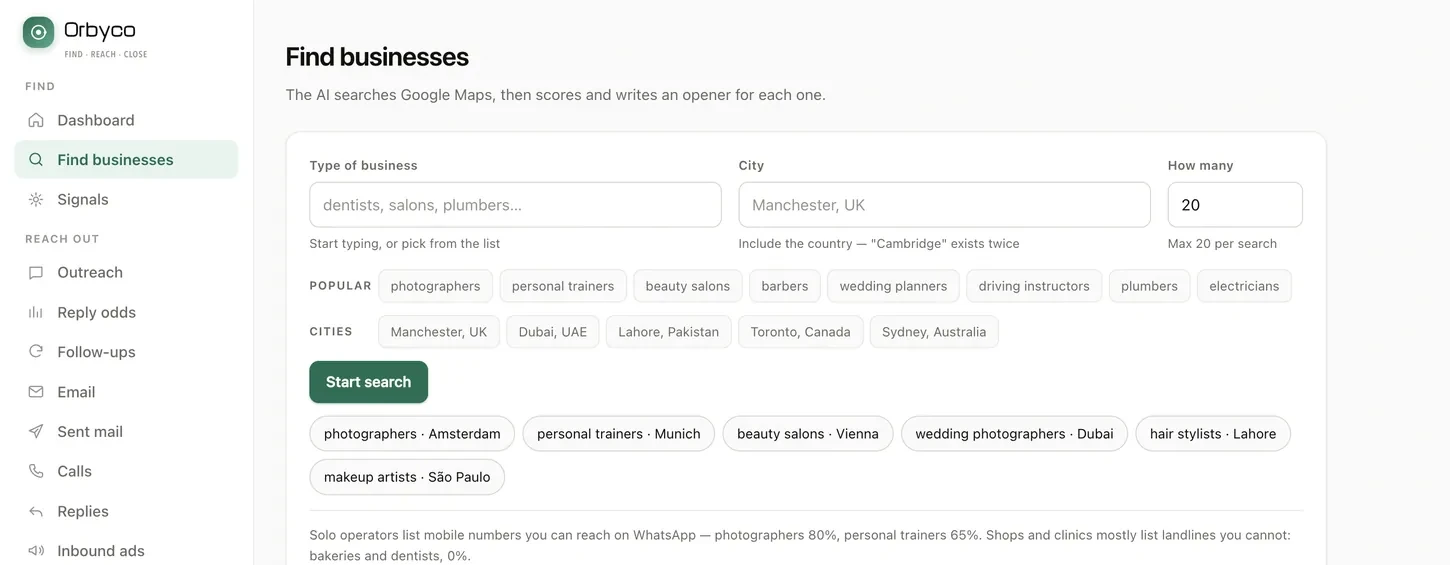This screenshot has width=1450, height=565.
Task: Click the Reply odds bar chart icon
Action: click(x=36, y=312)
